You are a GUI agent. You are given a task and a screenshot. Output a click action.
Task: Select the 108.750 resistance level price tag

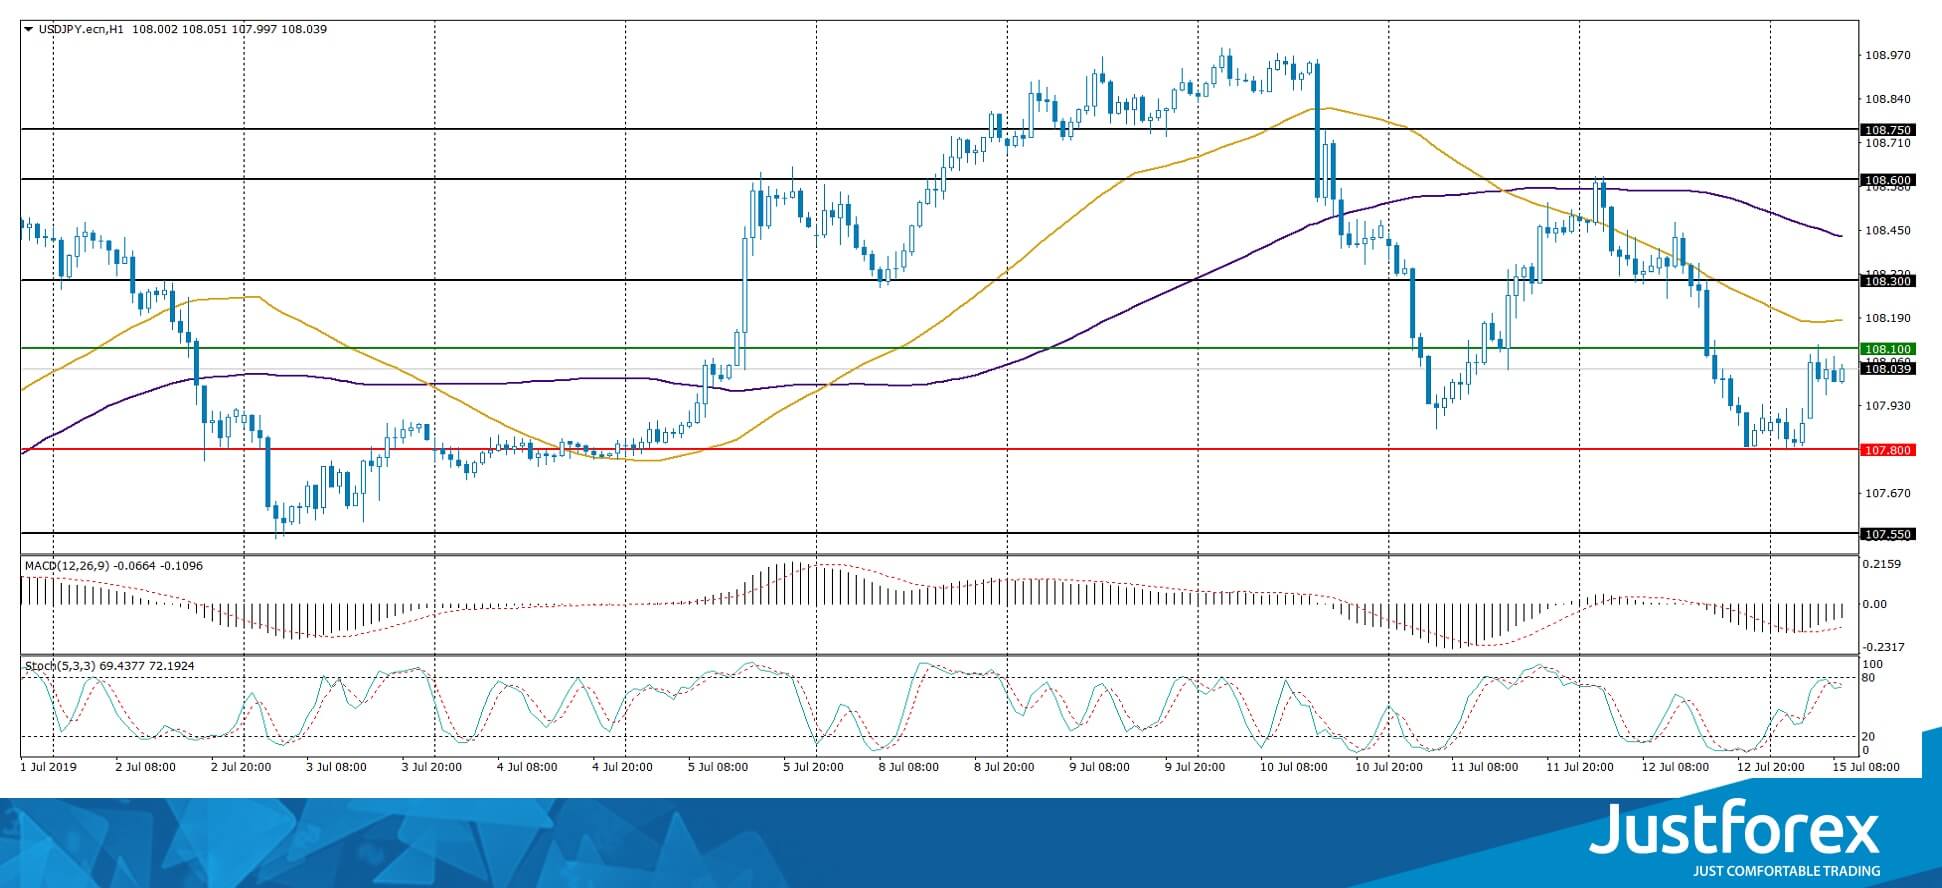tap(1887, 130)
